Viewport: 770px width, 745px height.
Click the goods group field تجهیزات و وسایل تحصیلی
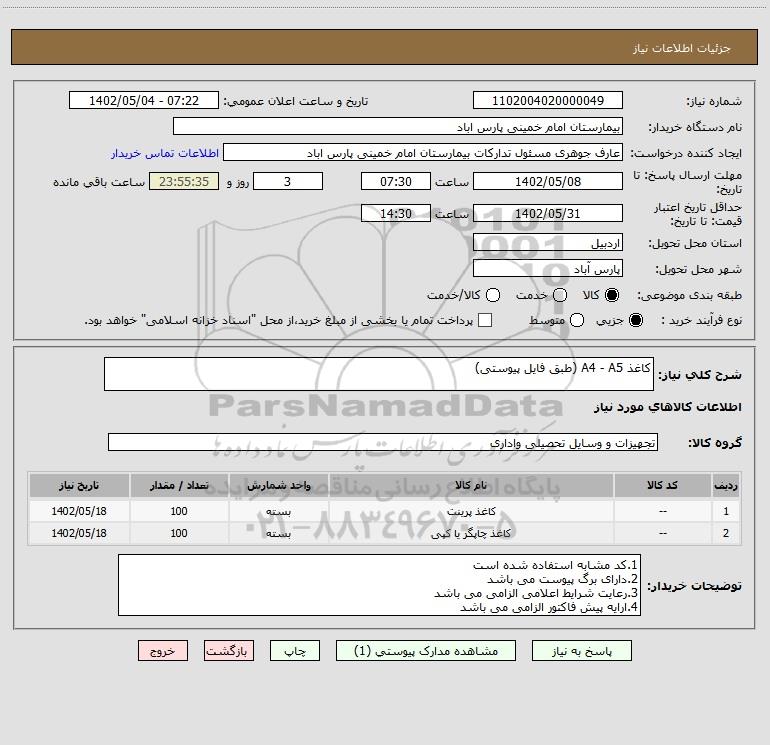383,442
